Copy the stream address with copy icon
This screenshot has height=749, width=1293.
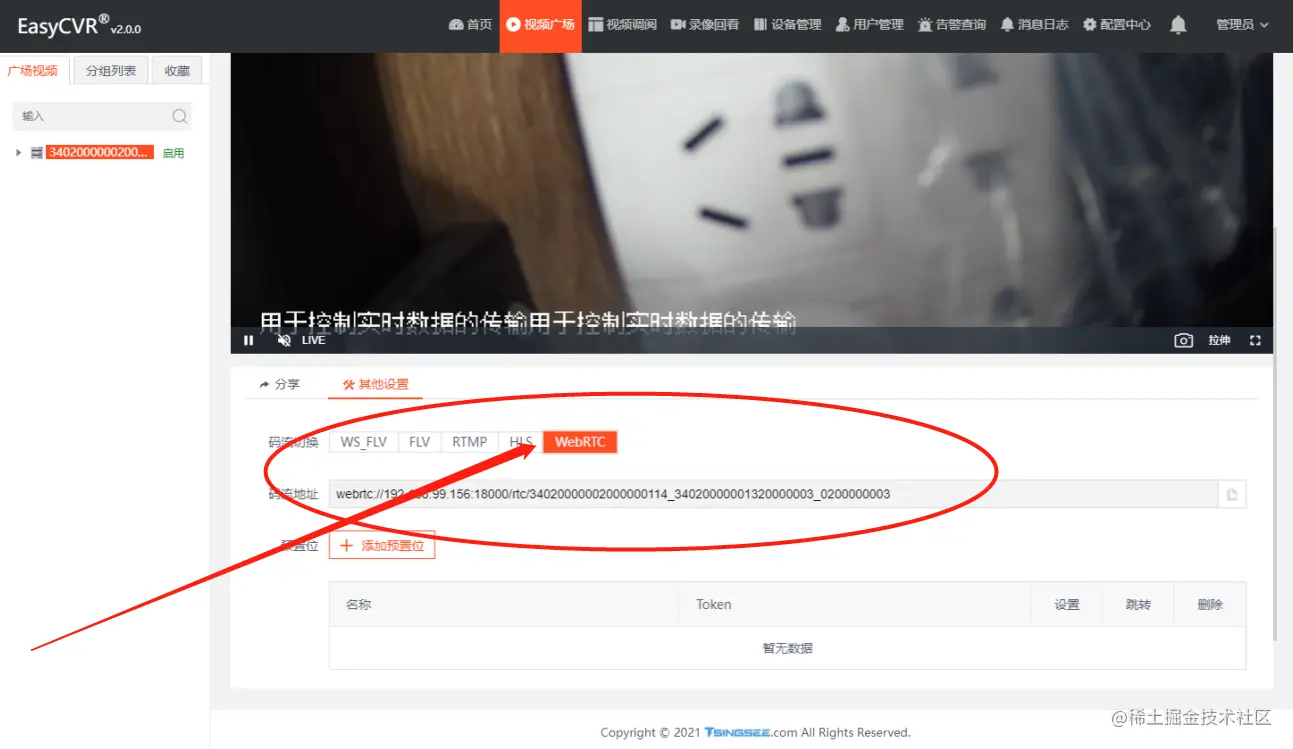1232,494
